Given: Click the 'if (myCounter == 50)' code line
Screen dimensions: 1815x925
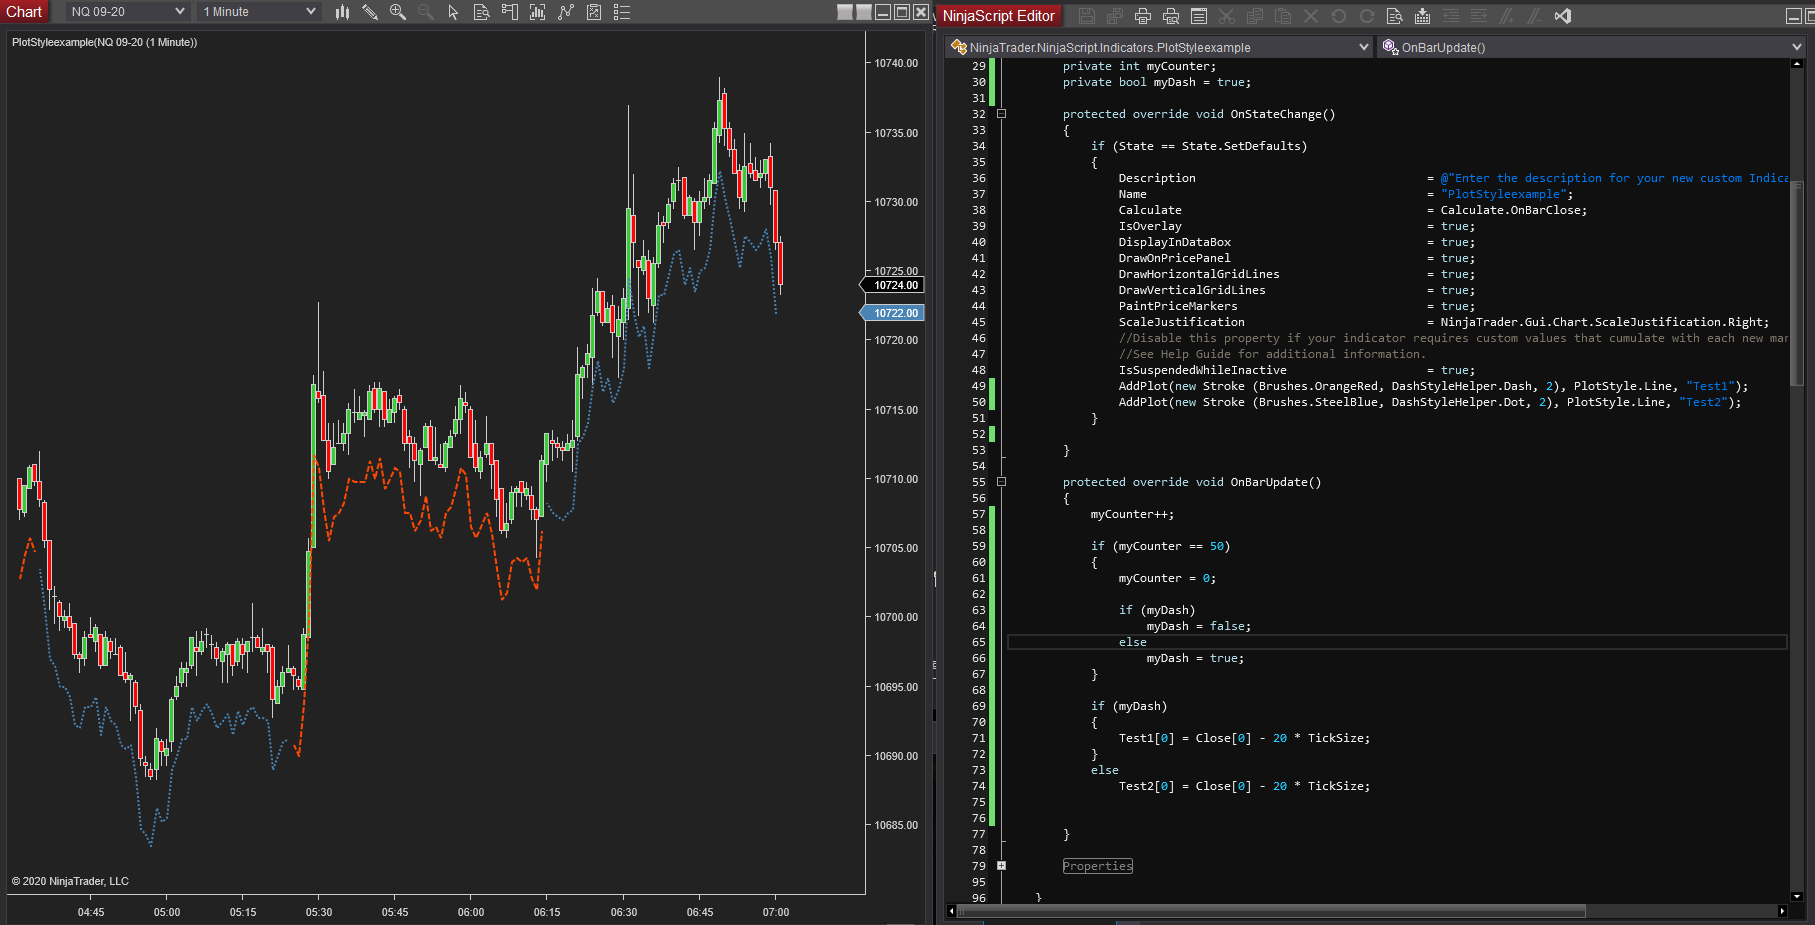Looking at the screenshot, I should tap(1160, 546).
